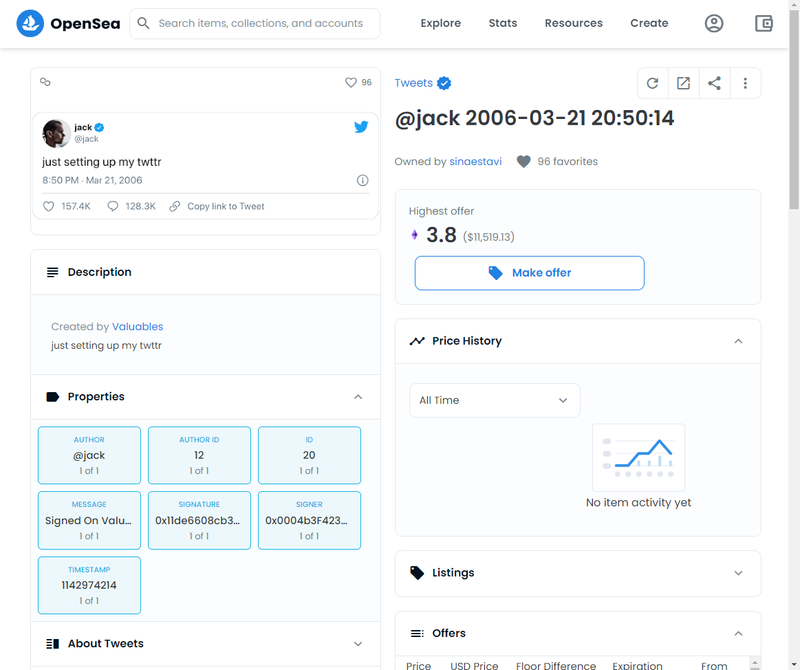Favorite the item with the heart above the tweet
Image resolution: width=800 pixels, height=670 pixels.
coord(351,82)
